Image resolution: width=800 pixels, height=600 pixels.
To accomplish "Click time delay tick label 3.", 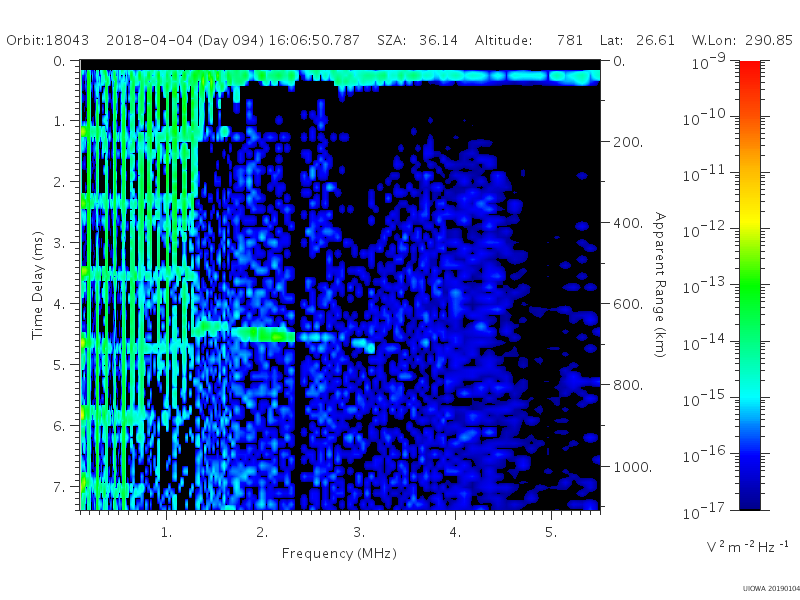I will click(x=59, y=243).
